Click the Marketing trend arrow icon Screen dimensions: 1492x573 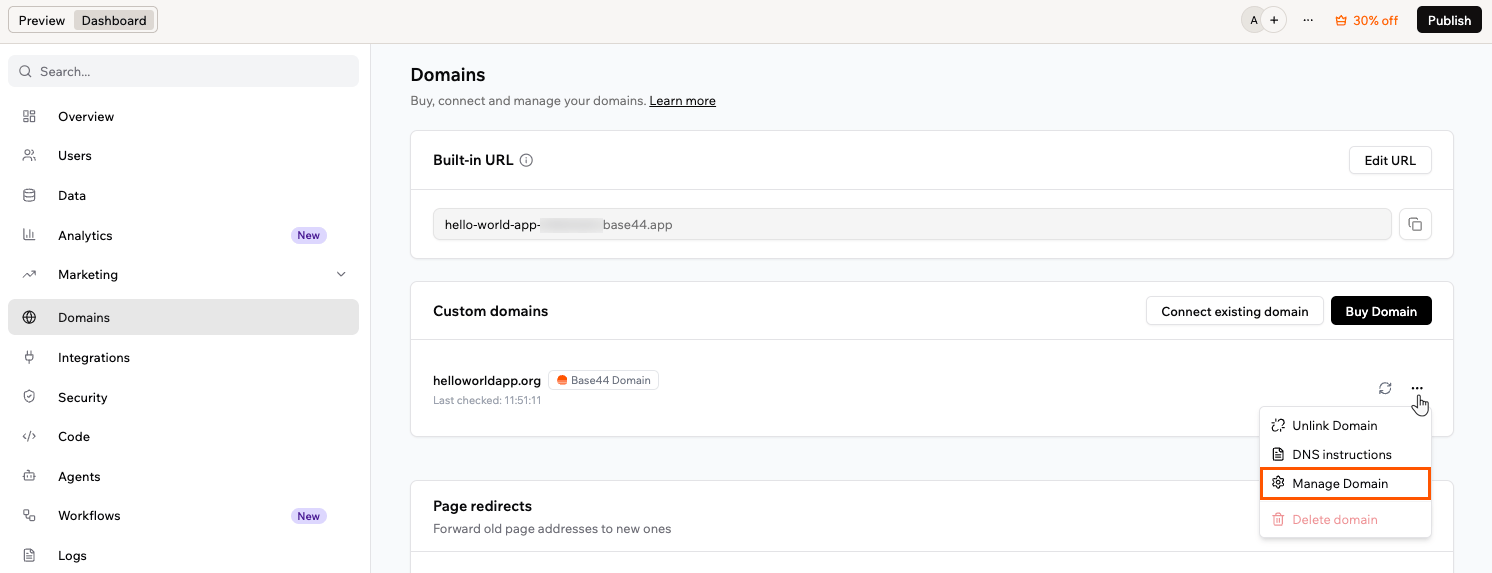coord(29,274)
